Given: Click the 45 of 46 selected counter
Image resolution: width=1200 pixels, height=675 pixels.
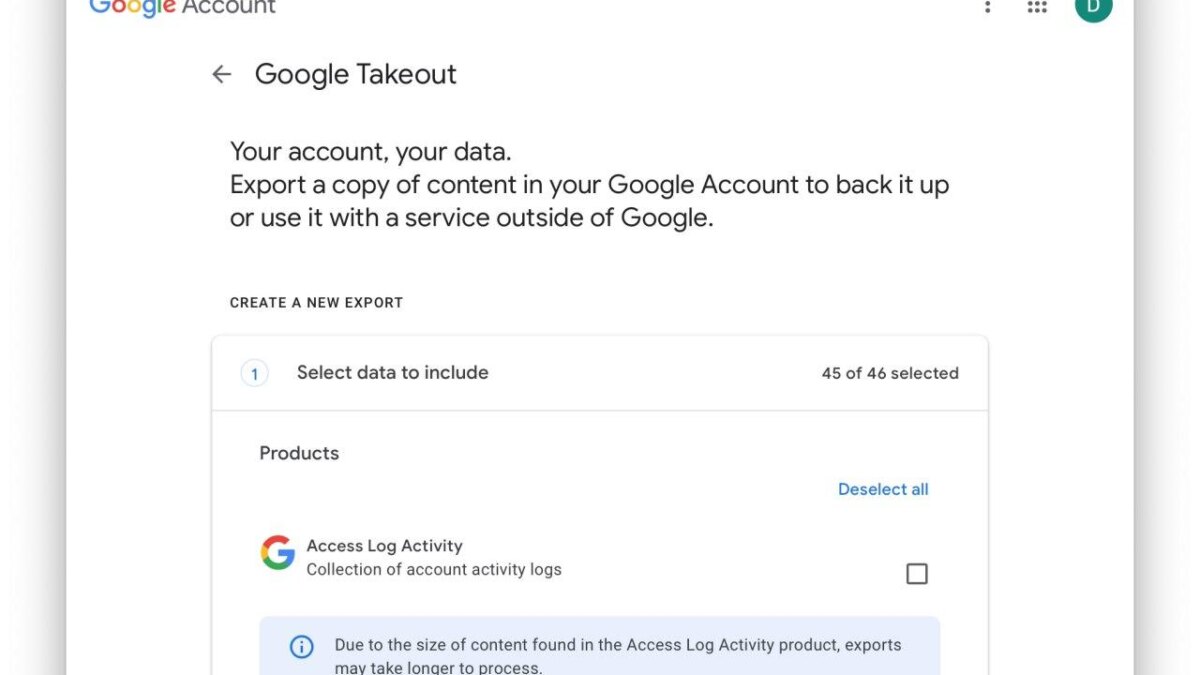Looking at the screenshot, I should (x=890, y=373).
